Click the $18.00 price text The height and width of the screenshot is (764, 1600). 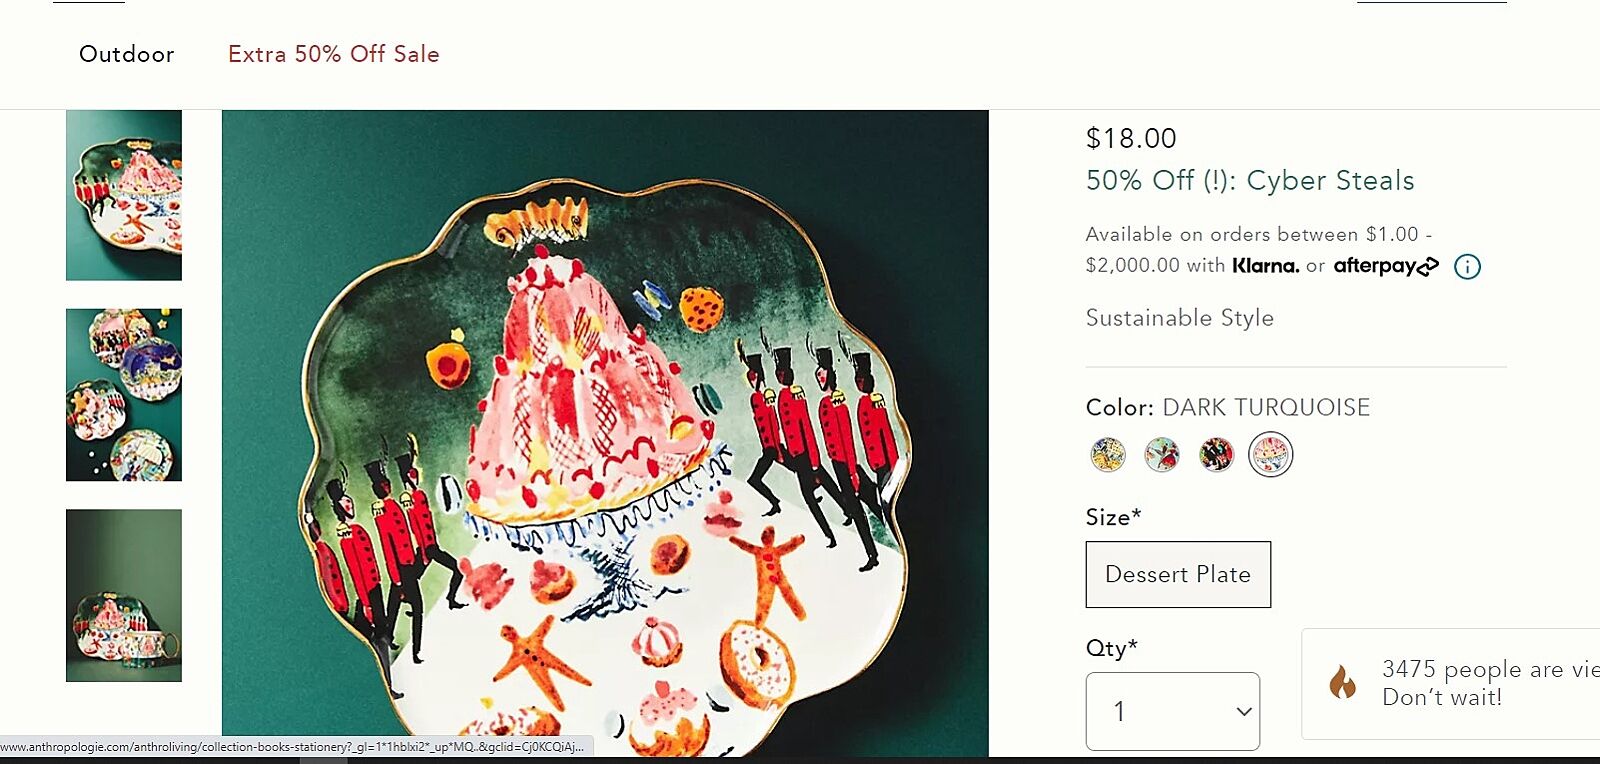coord(1131,139)
